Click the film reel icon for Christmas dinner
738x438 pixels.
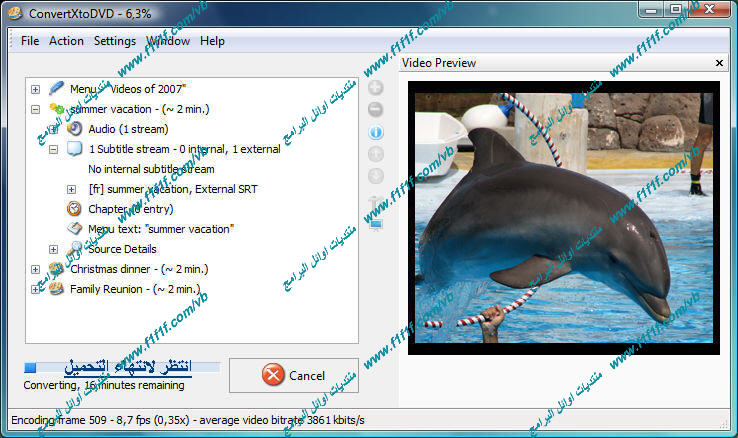point(56,269)
